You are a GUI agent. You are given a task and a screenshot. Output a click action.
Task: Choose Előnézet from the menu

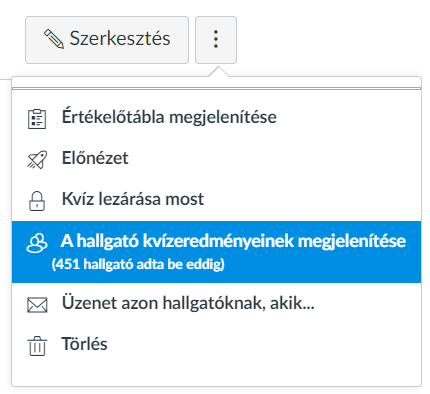point(216,159)
